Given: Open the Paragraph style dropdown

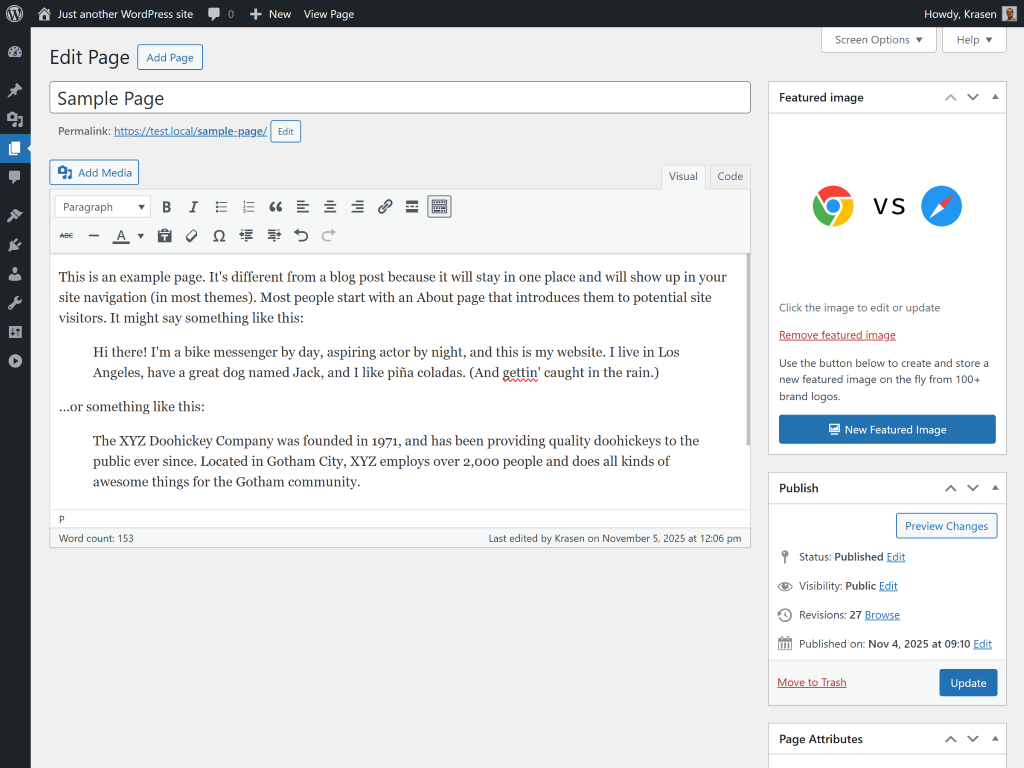Looking at the screenshot, I should (x=102, y=207).
